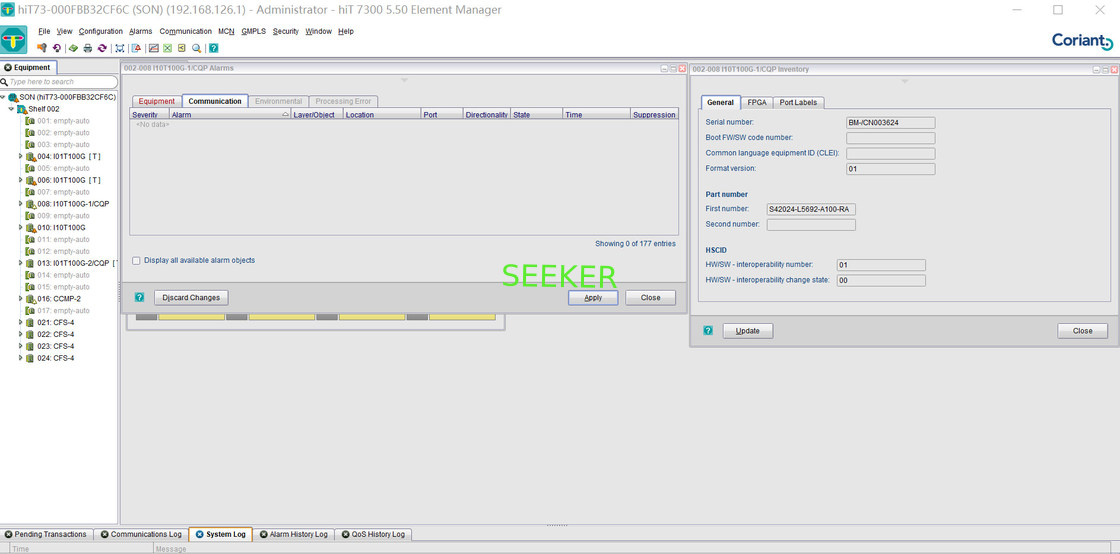The width and height of the screenshot is (1120, 554).
Task: Click the magnifier search icon in toolbar
Action: pyautogui.click(x=196, y=48)
